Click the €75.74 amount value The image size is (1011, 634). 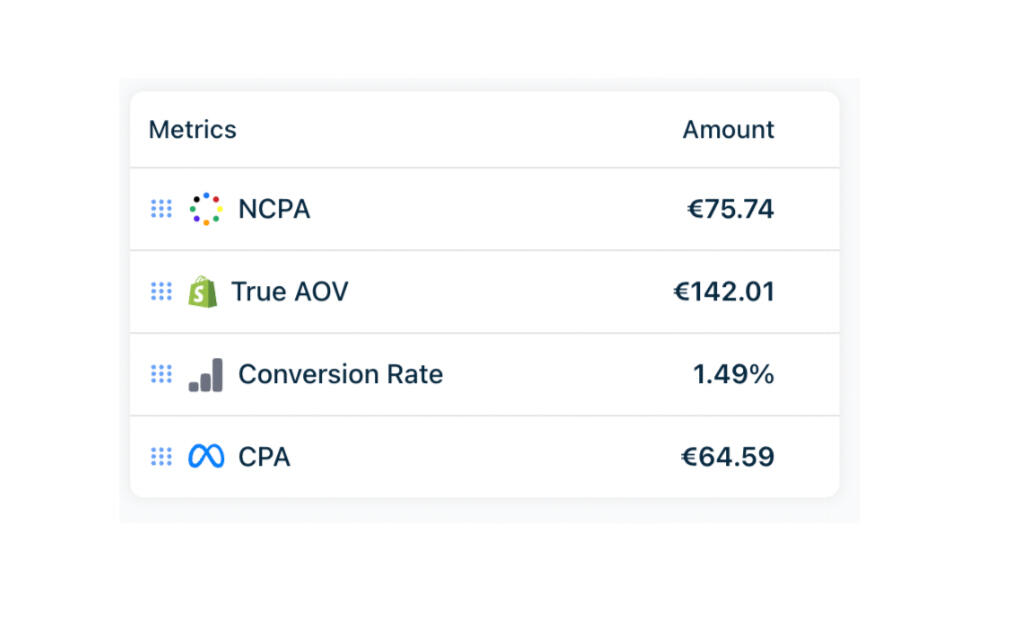(730, 210)
